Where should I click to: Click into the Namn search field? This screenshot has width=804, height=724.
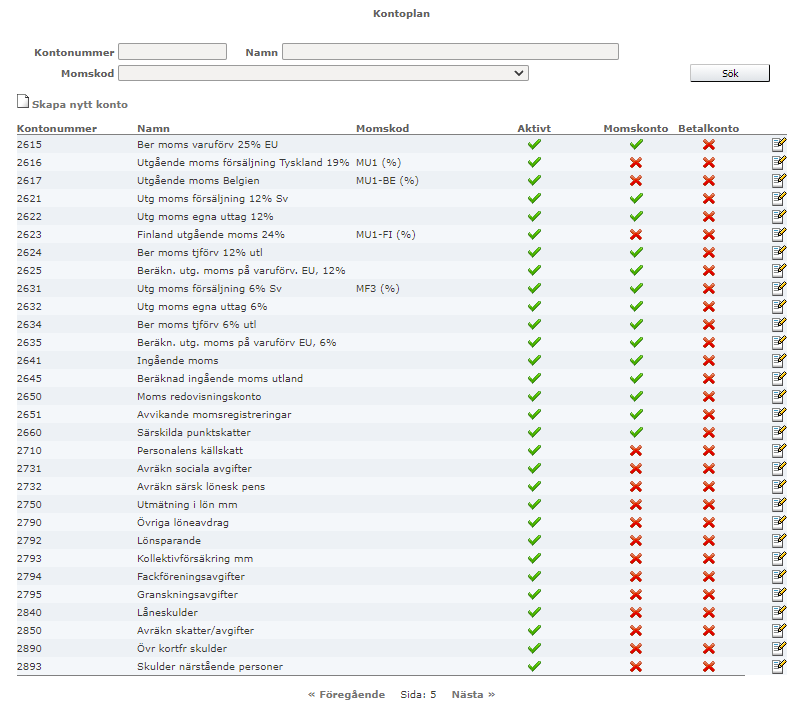(450, 52)
